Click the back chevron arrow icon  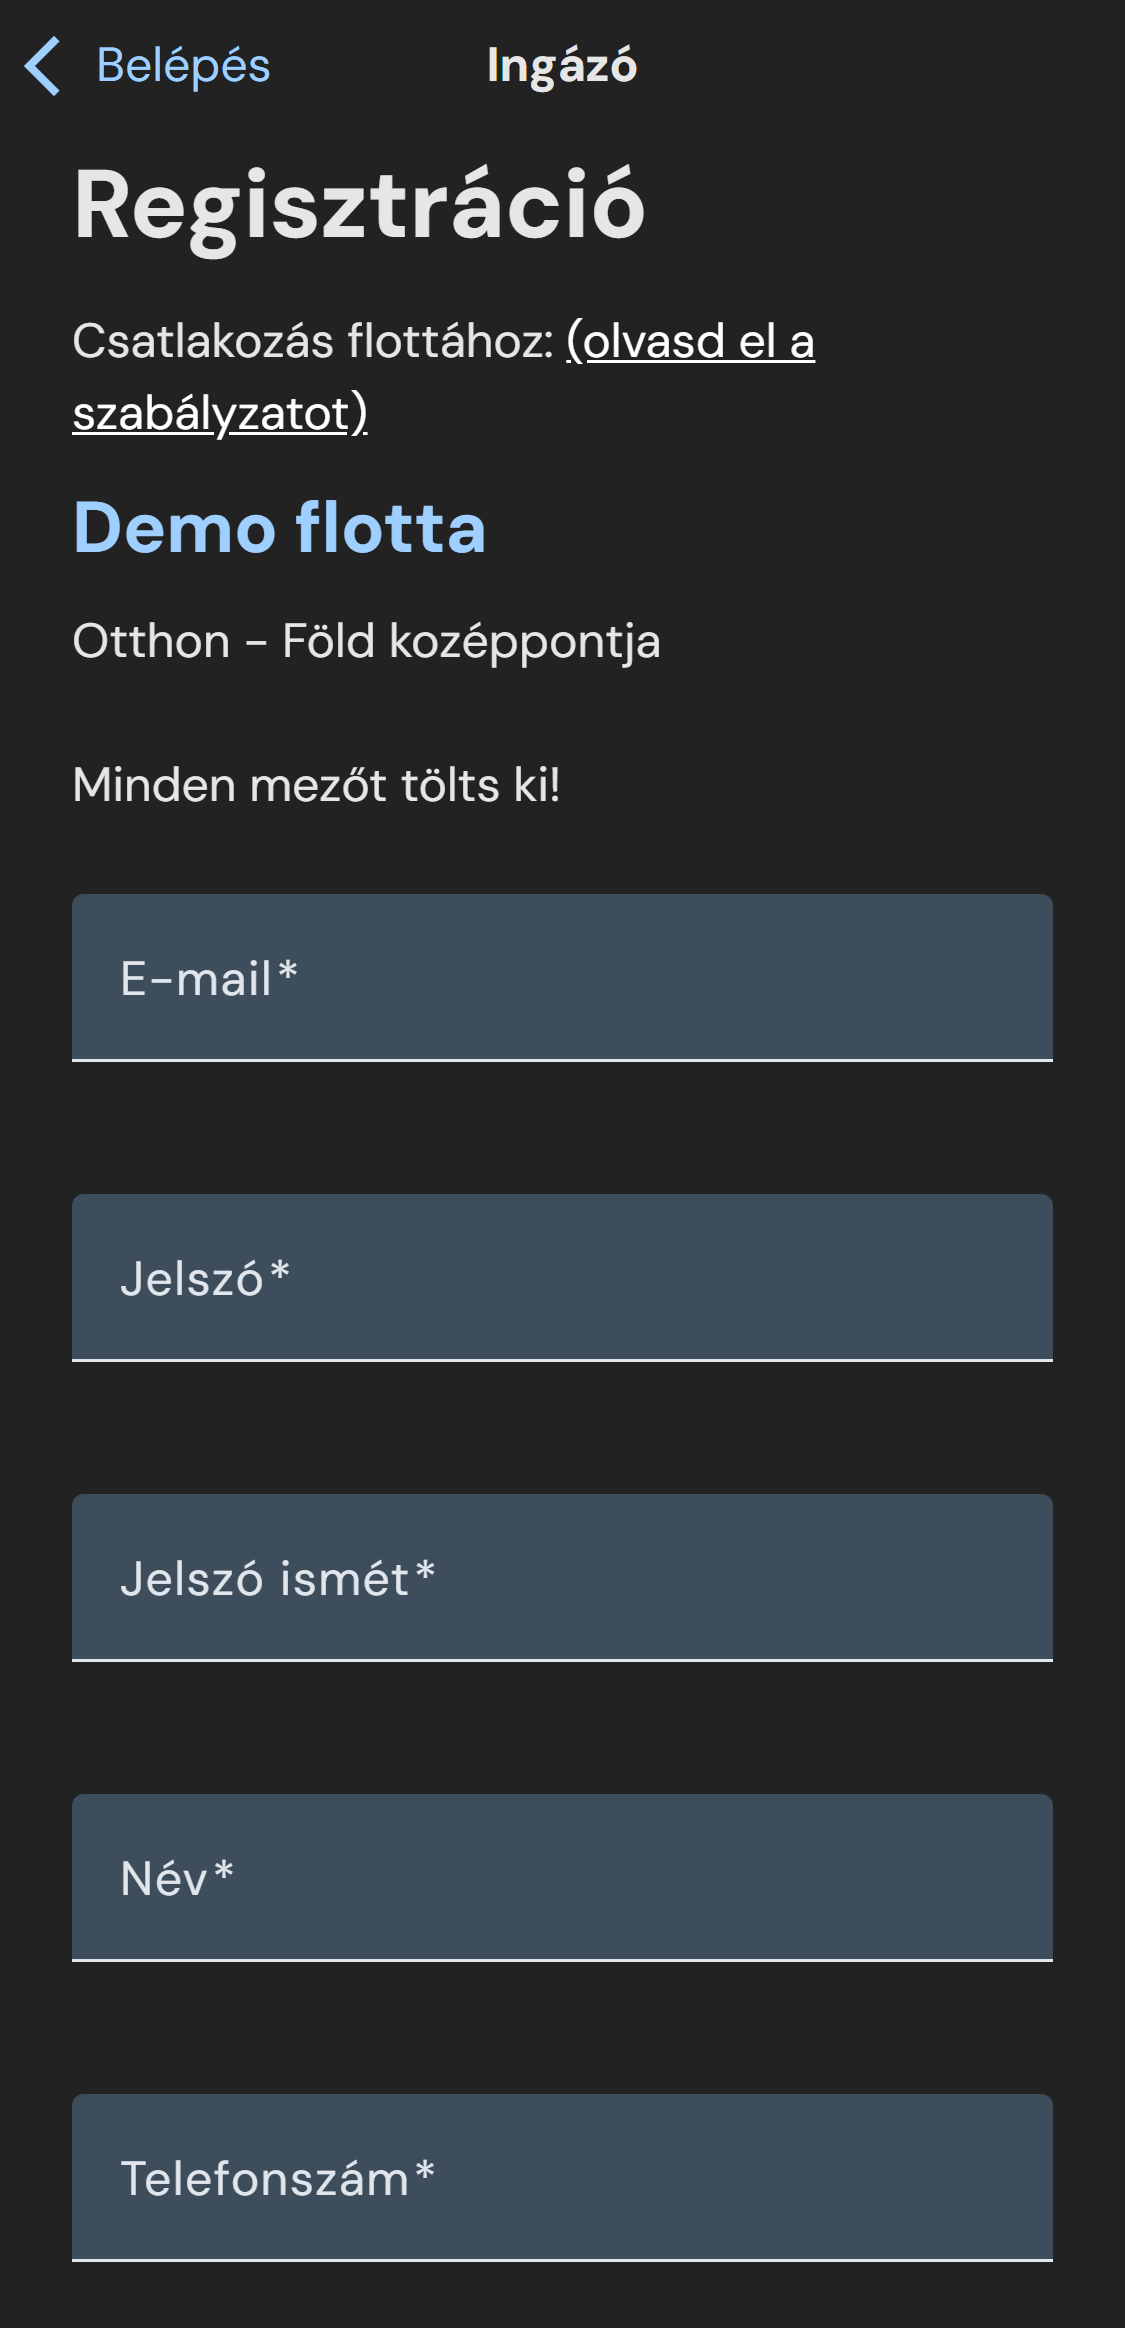(x=43, y=66)
